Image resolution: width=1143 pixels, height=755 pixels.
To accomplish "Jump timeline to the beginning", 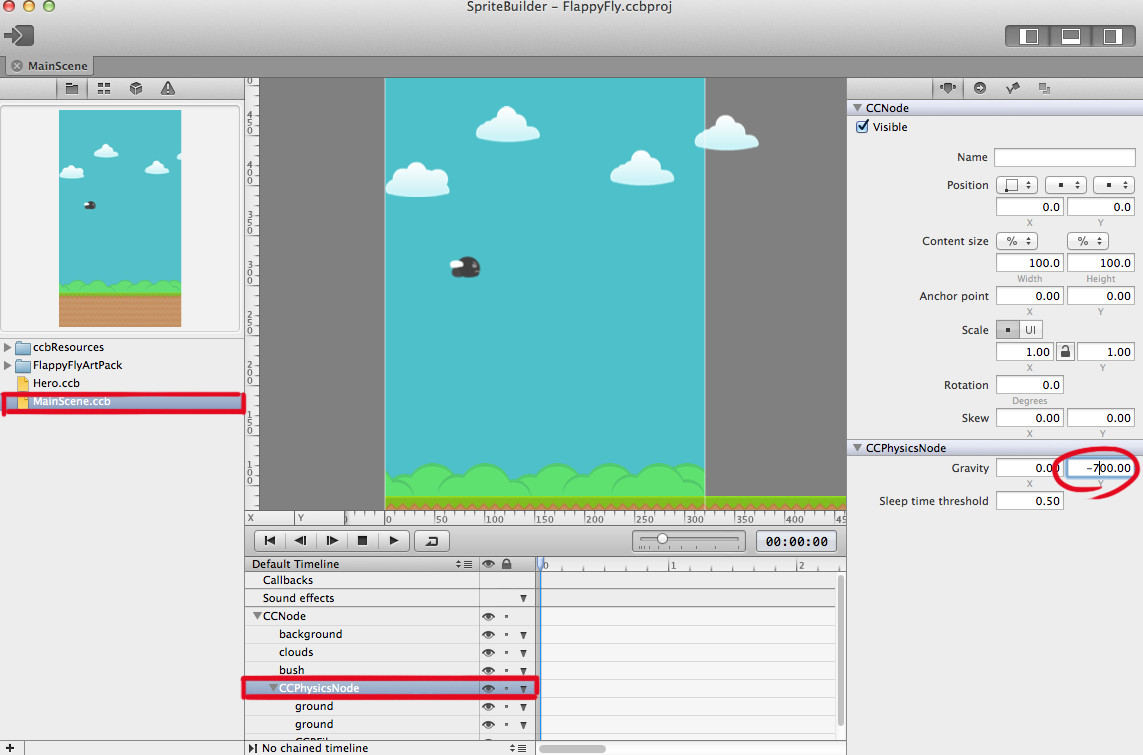I will (x=270, y=541).
